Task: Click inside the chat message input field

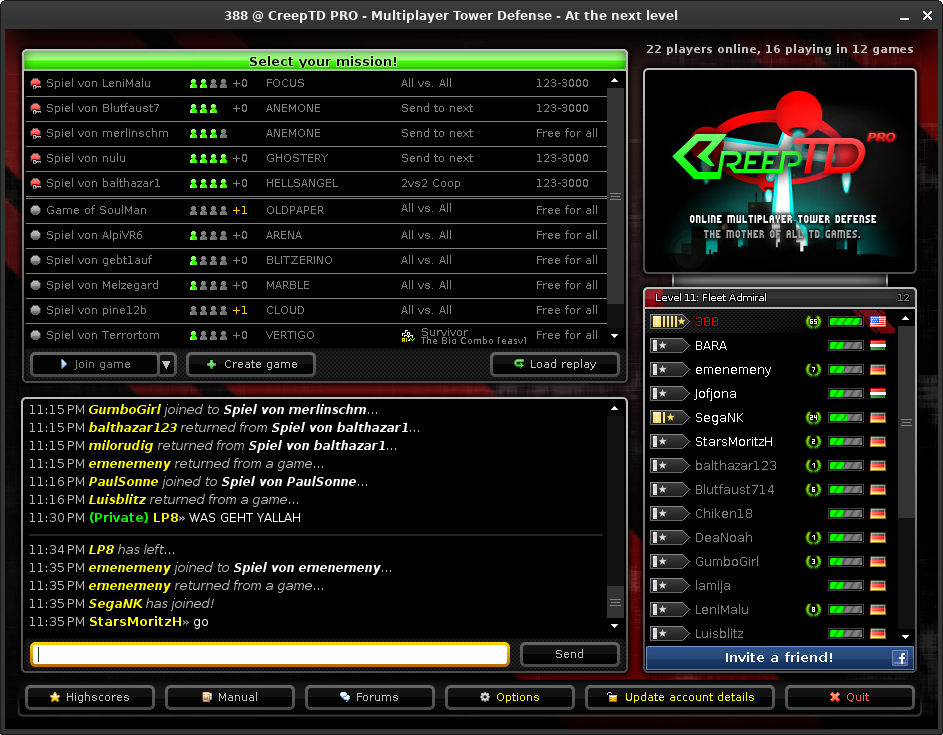Action: [x=270, y=654]
